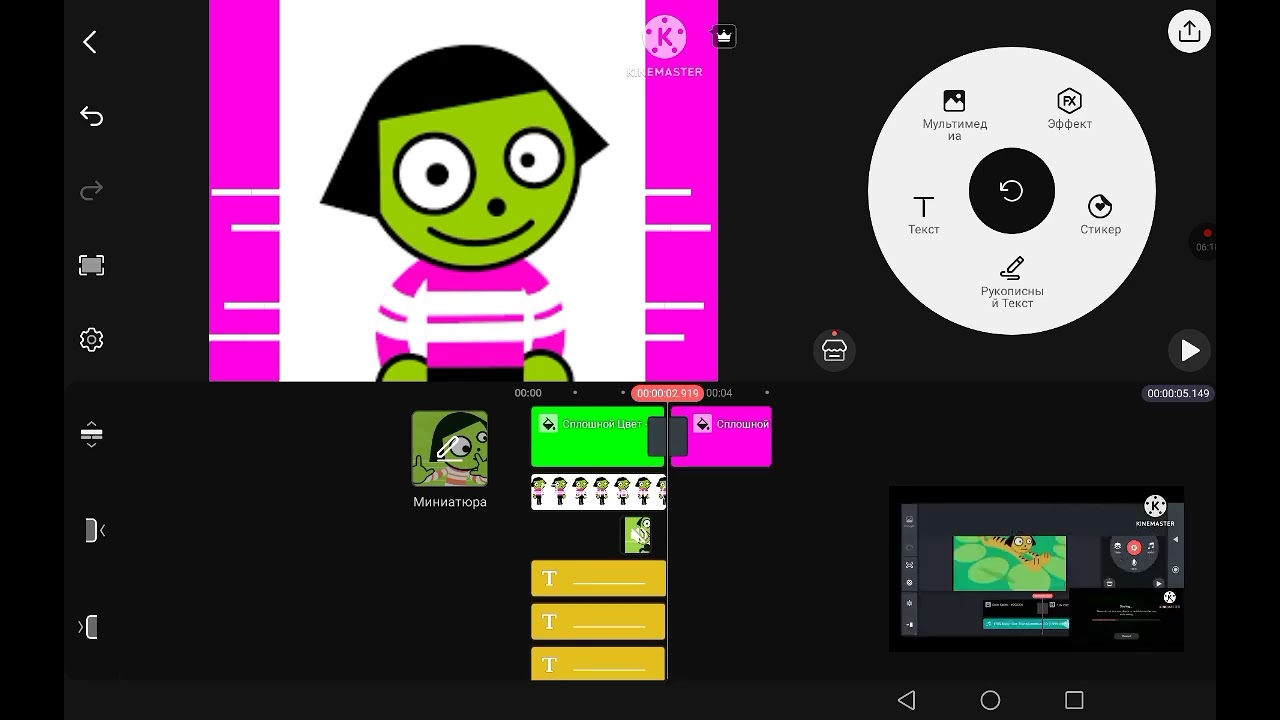Select the character sprite strip layer

point(598,492)
